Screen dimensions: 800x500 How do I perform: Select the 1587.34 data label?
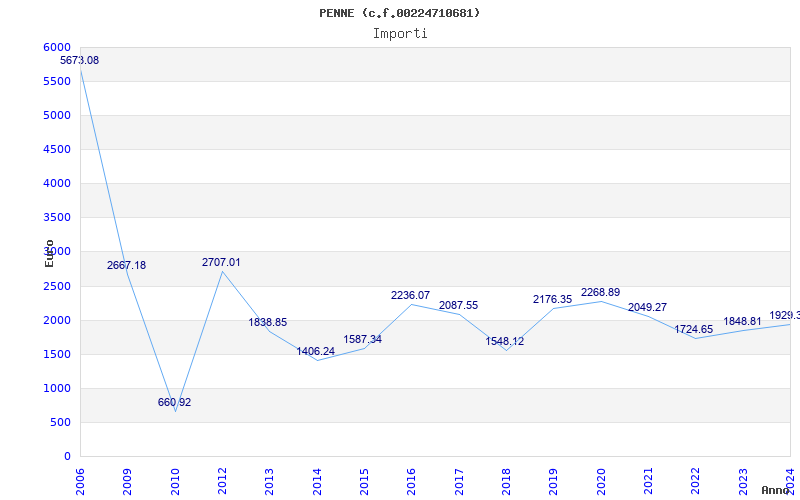(363, 339)
